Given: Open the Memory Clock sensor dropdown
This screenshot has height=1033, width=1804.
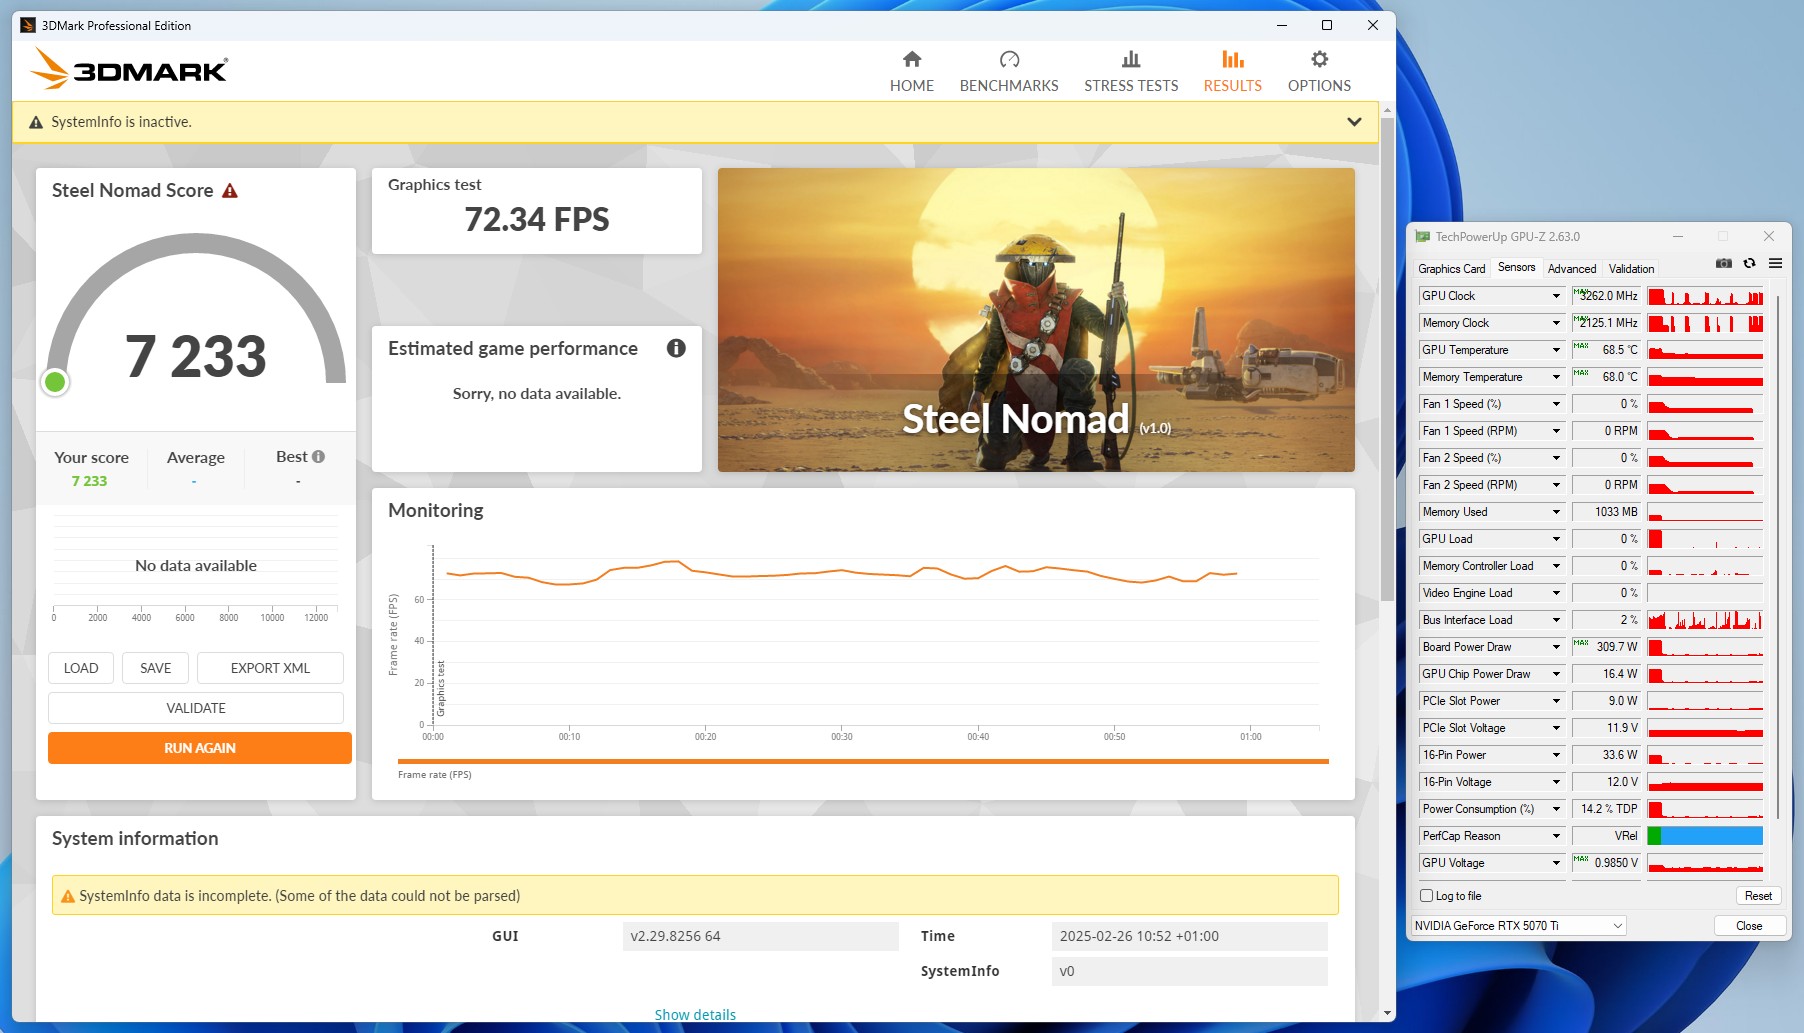Looking at the screenshot, I should (1556, 323).
